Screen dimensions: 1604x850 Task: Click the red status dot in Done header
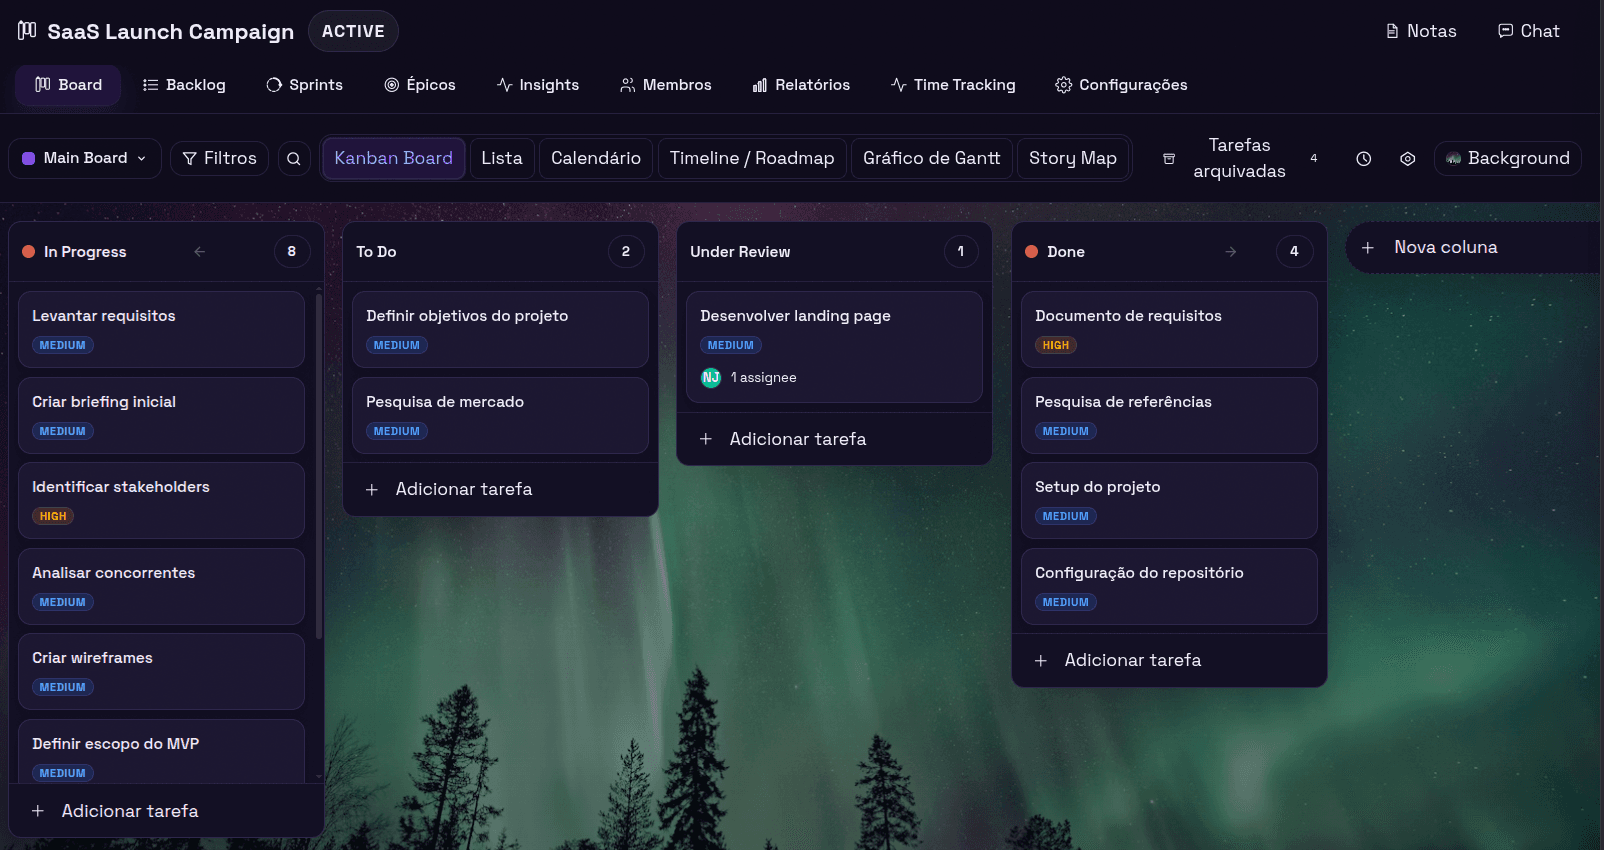[x=1031, y=252]
